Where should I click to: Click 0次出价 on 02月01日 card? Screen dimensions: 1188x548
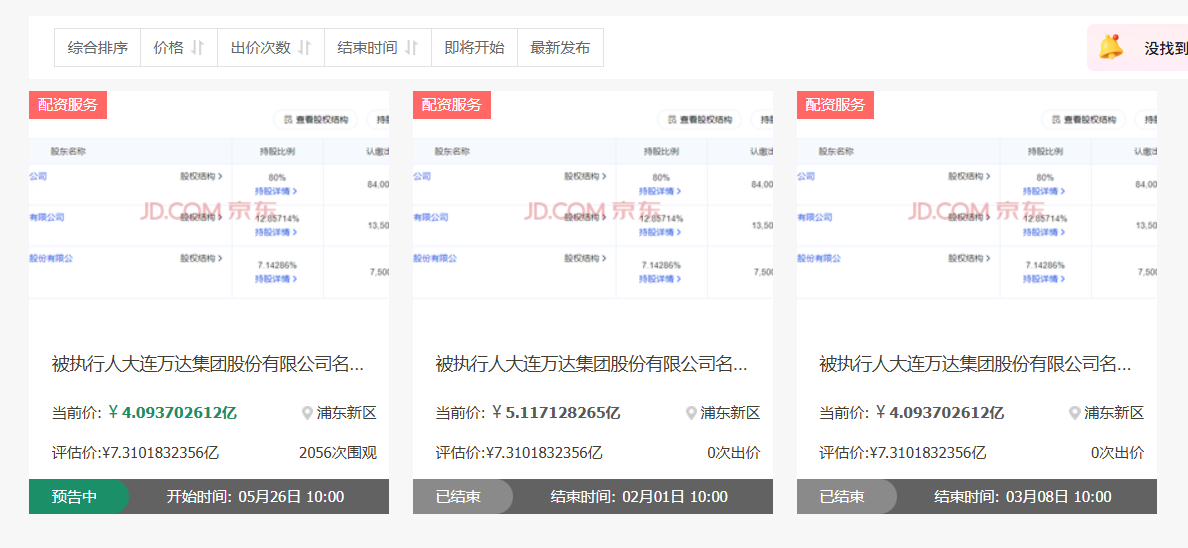[734, 453]
